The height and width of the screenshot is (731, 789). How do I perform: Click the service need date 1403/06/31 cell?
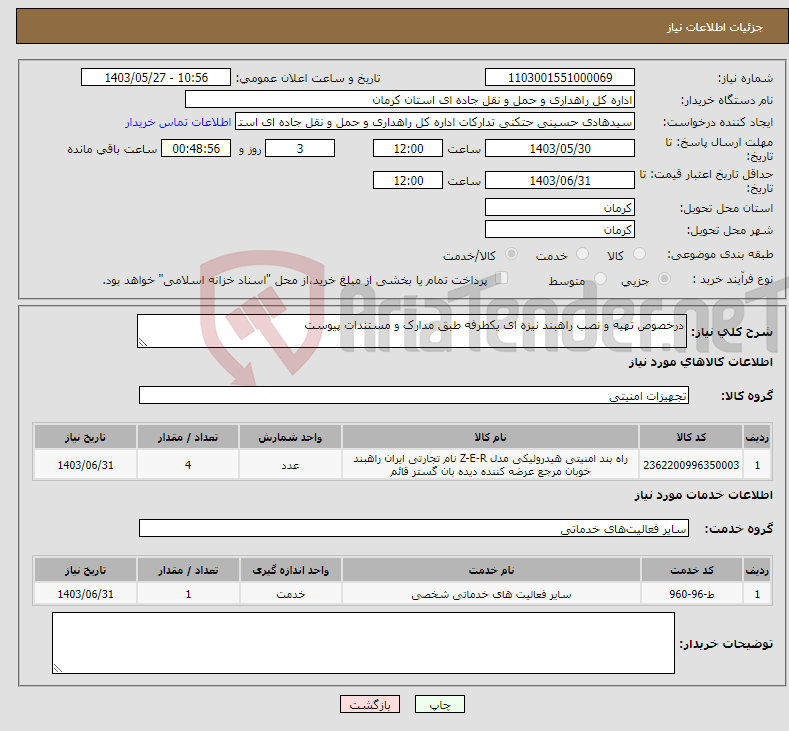tap(86, 594)
